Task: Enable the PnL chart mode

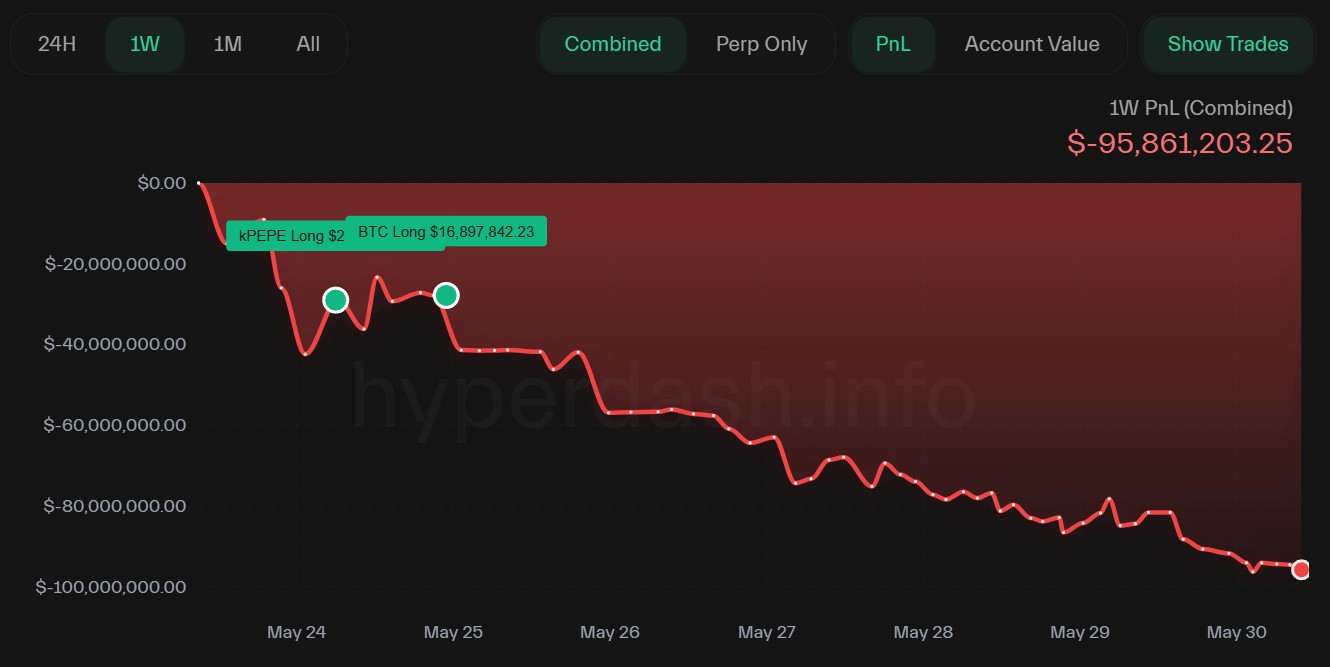Action: coord(892,44)
